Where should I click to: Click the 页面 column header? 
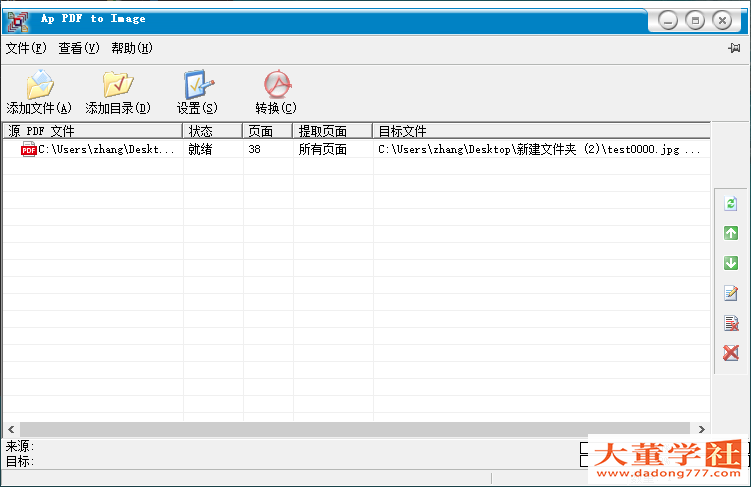coord(267,131)
